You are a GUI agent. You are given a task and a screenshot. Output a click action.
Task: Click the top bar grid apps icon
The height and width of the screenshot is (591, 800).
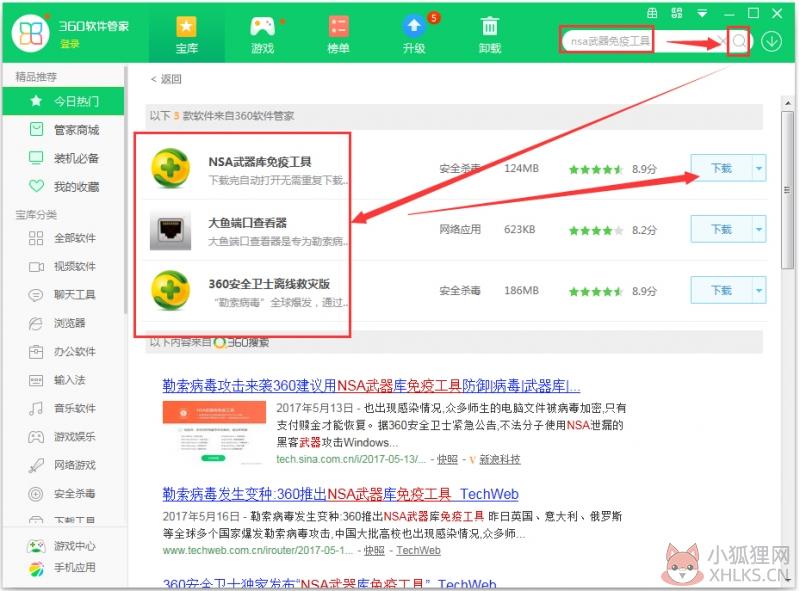point(677,13)
